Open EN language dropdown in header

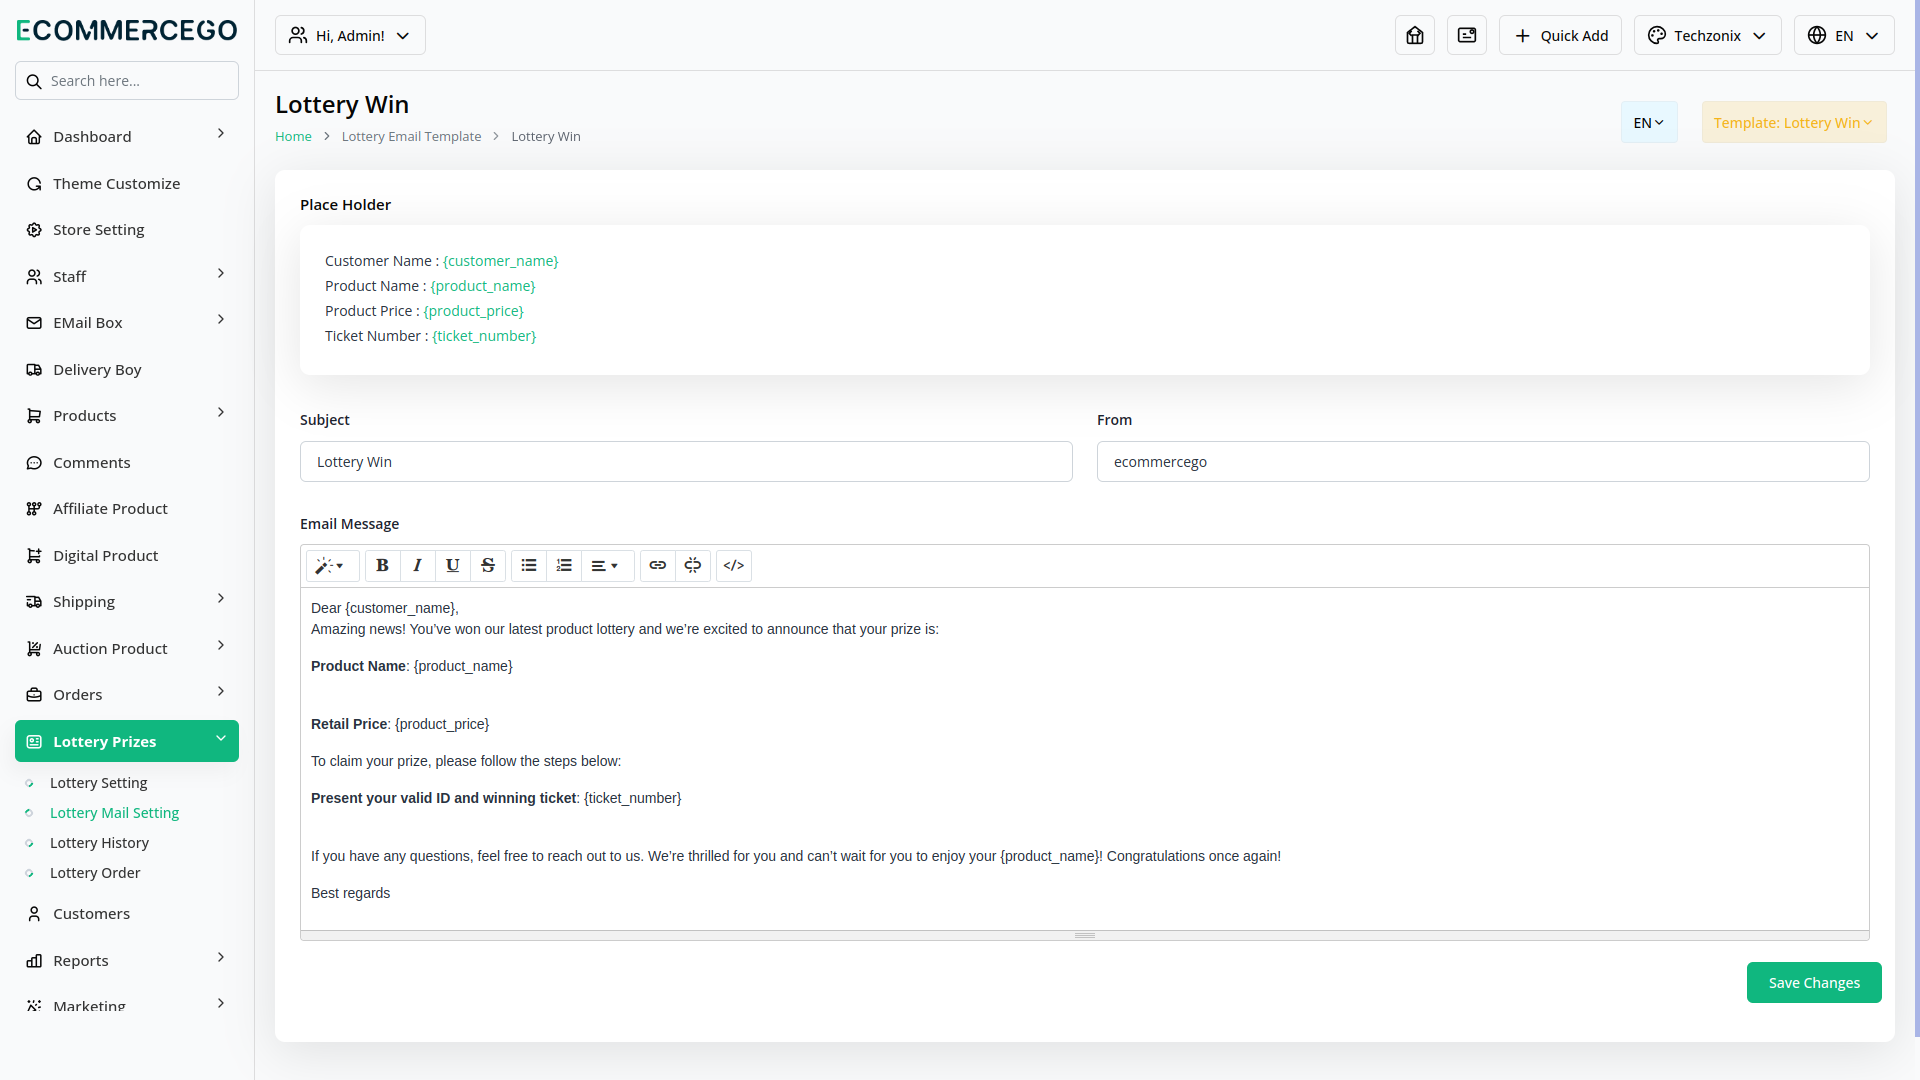(x=1844, y=35)
